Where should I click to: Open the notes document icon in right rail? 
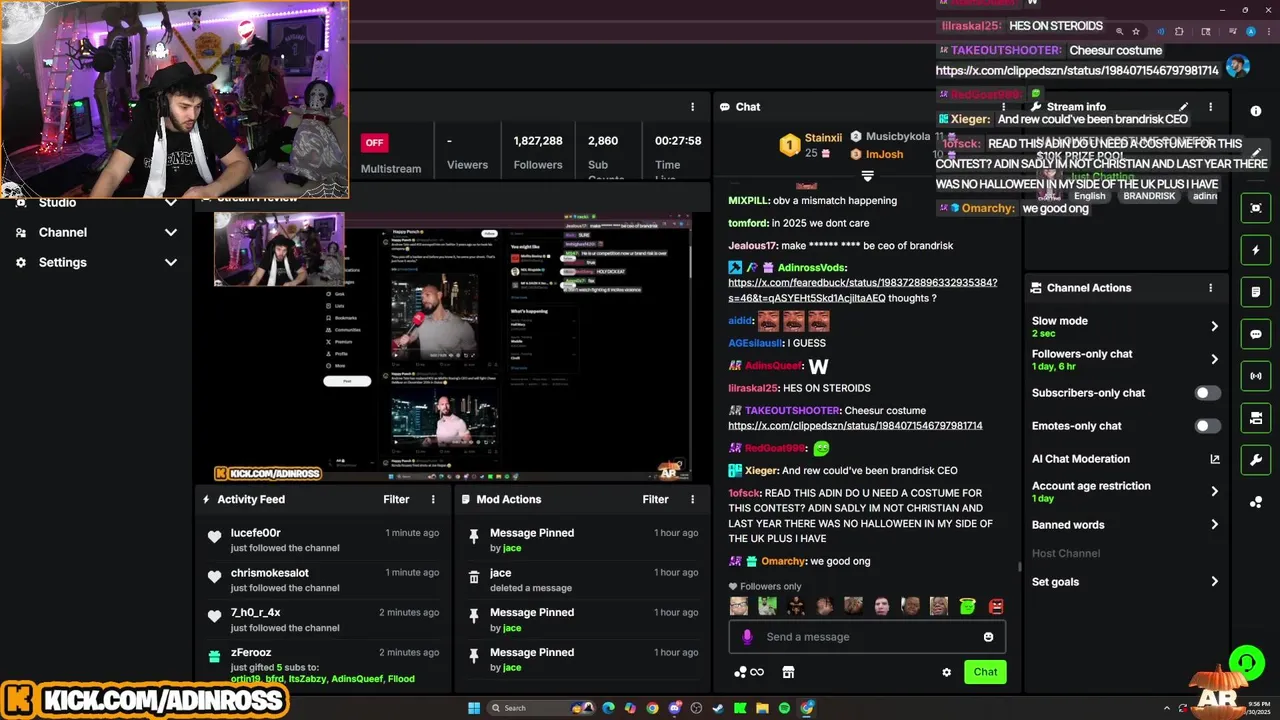click(x=1256, y=292)
